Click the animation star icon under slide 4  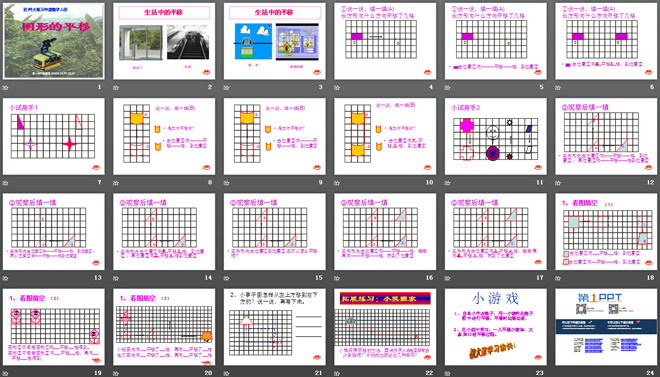[337, 88]
